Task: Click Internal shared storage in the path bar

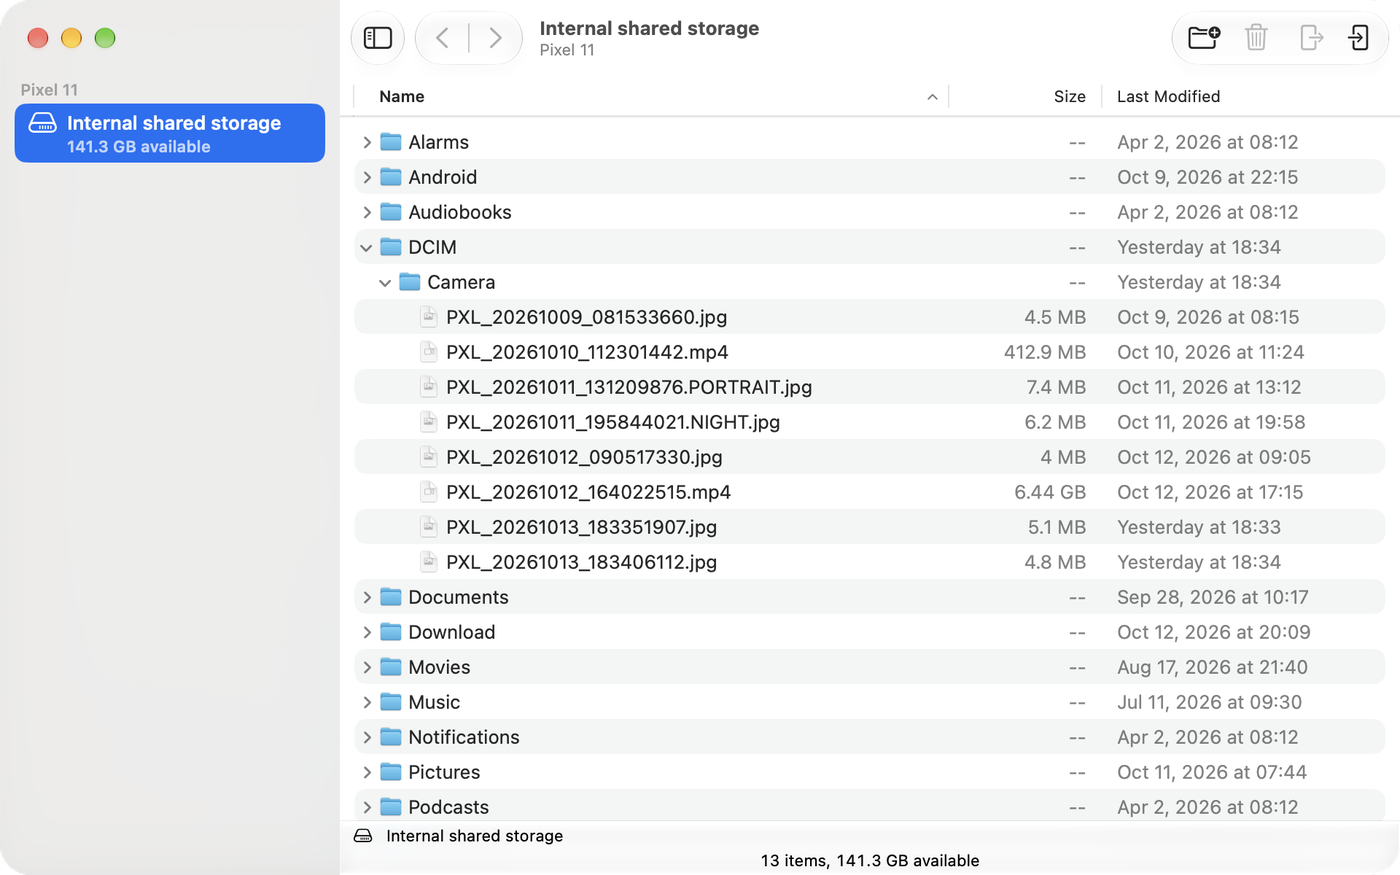Action: pos(475,836)
